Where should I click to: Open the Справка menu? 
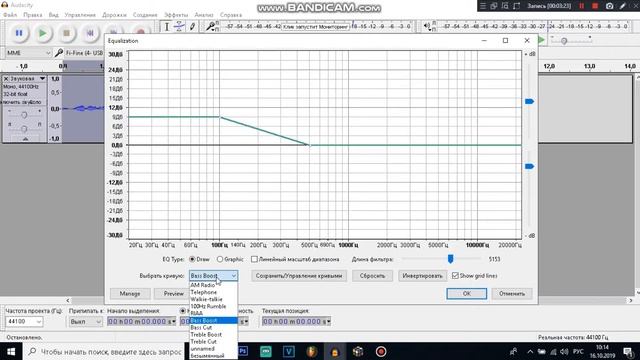coord(231,15)
